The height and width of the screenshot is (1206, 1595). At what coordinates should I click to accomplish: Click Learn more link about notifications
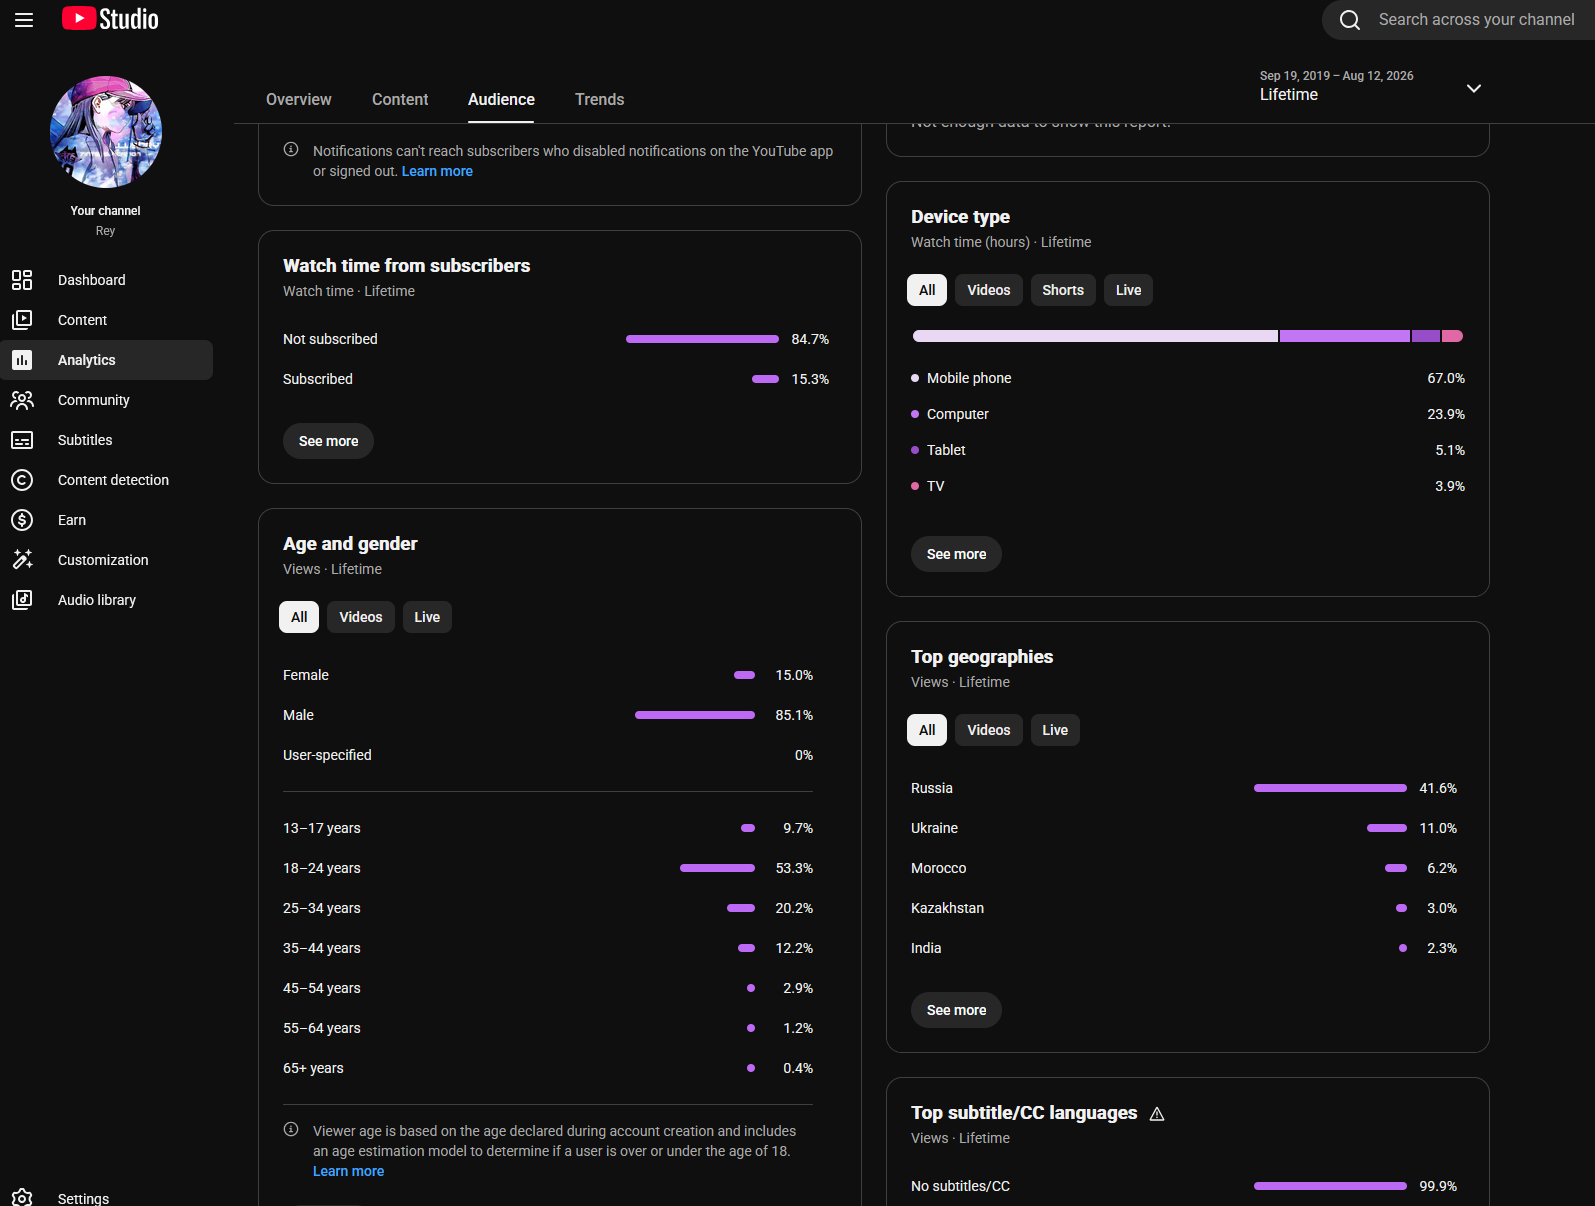point(437,172)
